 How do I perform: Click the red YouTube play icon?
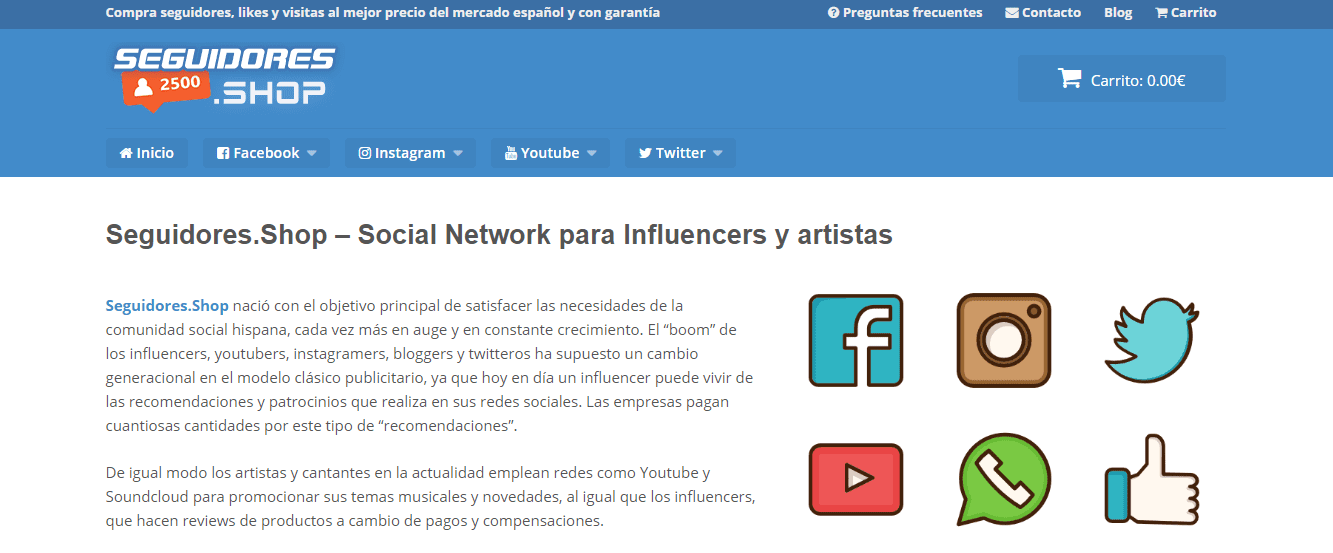(855, 479)
